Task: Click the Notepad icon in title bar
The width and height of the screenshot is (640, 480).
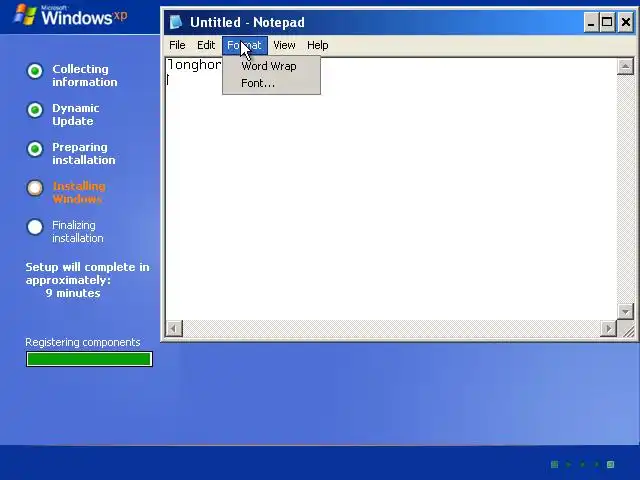Action: point(176,22)
